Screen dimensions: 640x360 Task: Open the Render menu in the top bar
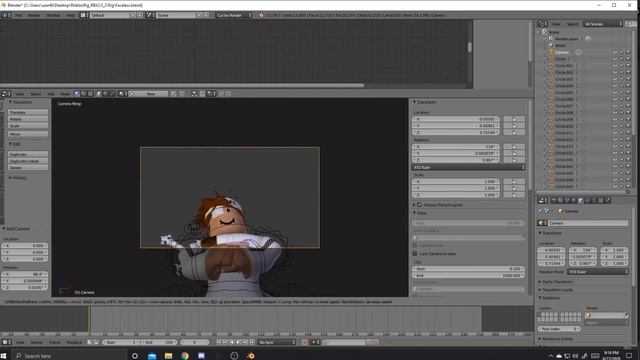(34, 15)
